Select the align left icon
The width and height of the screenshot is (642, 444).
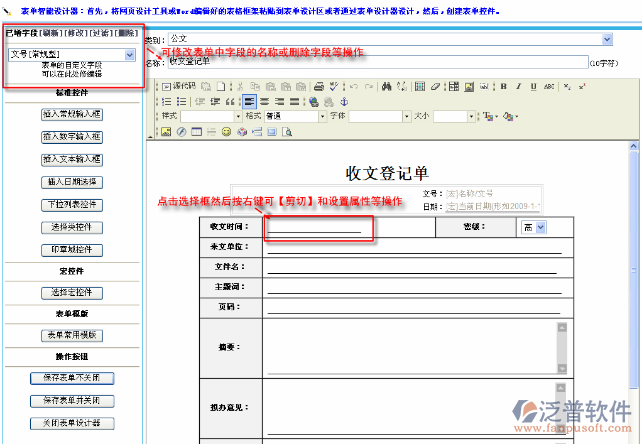pos(249,101)
